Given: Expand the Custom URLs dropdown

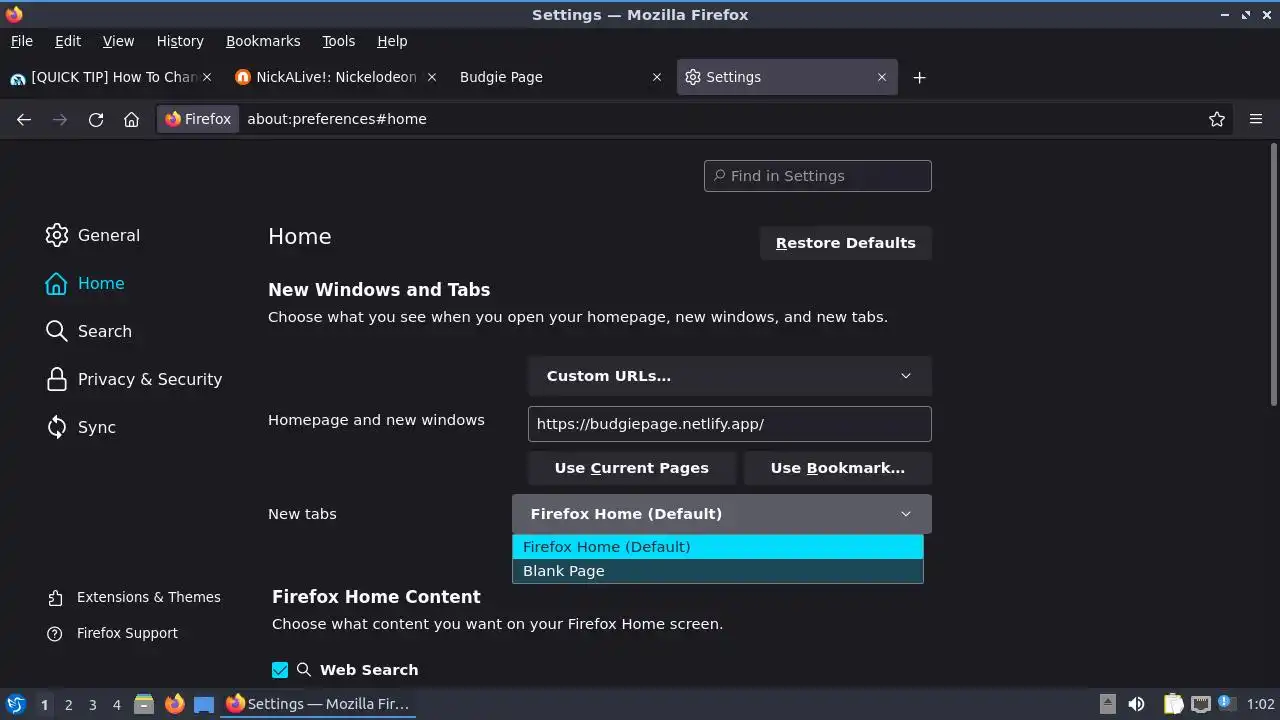Looking at the screenshot, I should (x=730, y=376).
